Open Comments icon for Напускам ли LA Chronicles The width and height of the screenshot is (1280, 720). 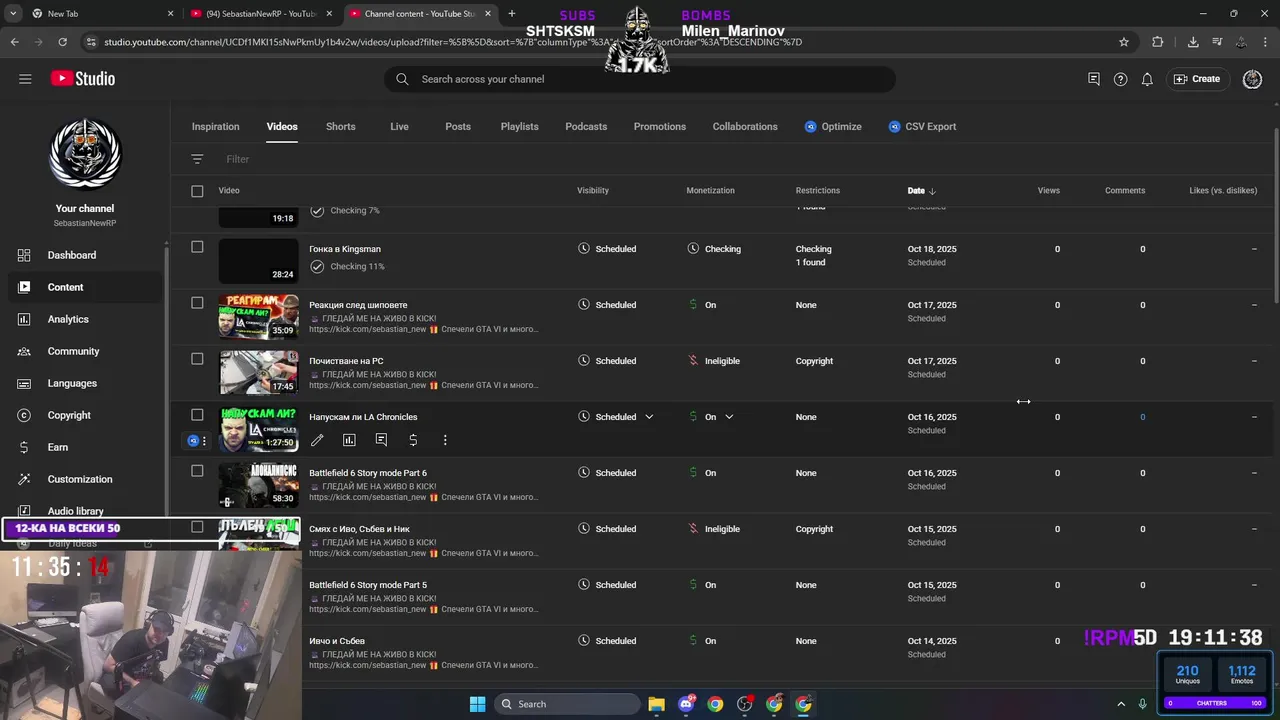pos(381,440)
